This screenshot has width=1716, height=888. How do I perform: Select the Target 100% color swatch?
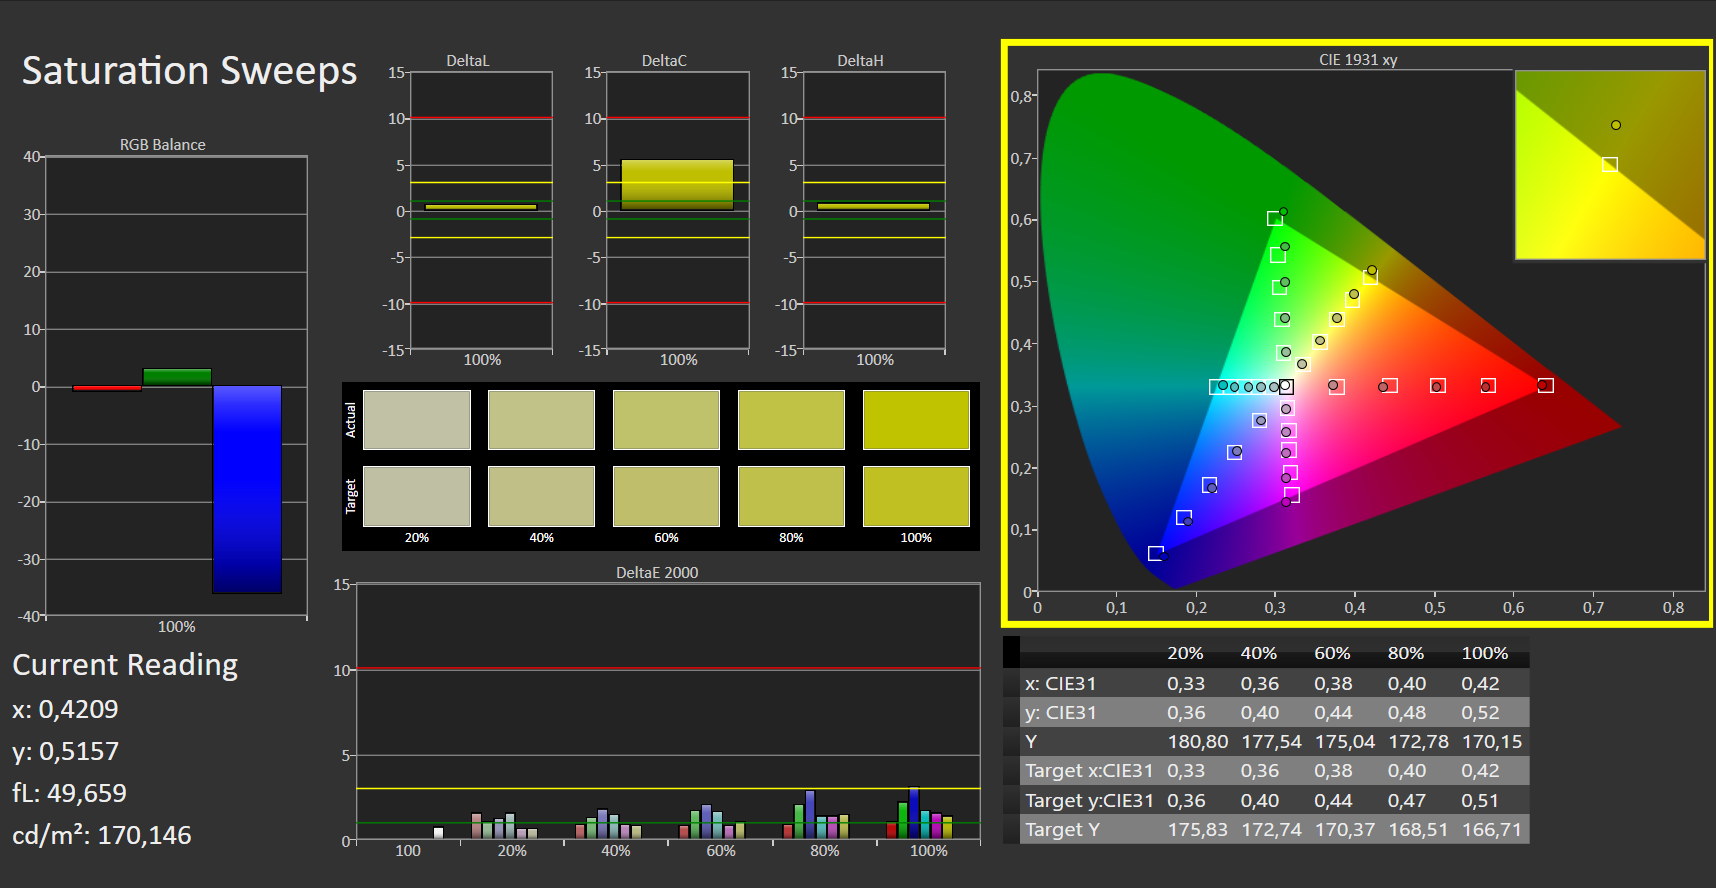[916, 496]
